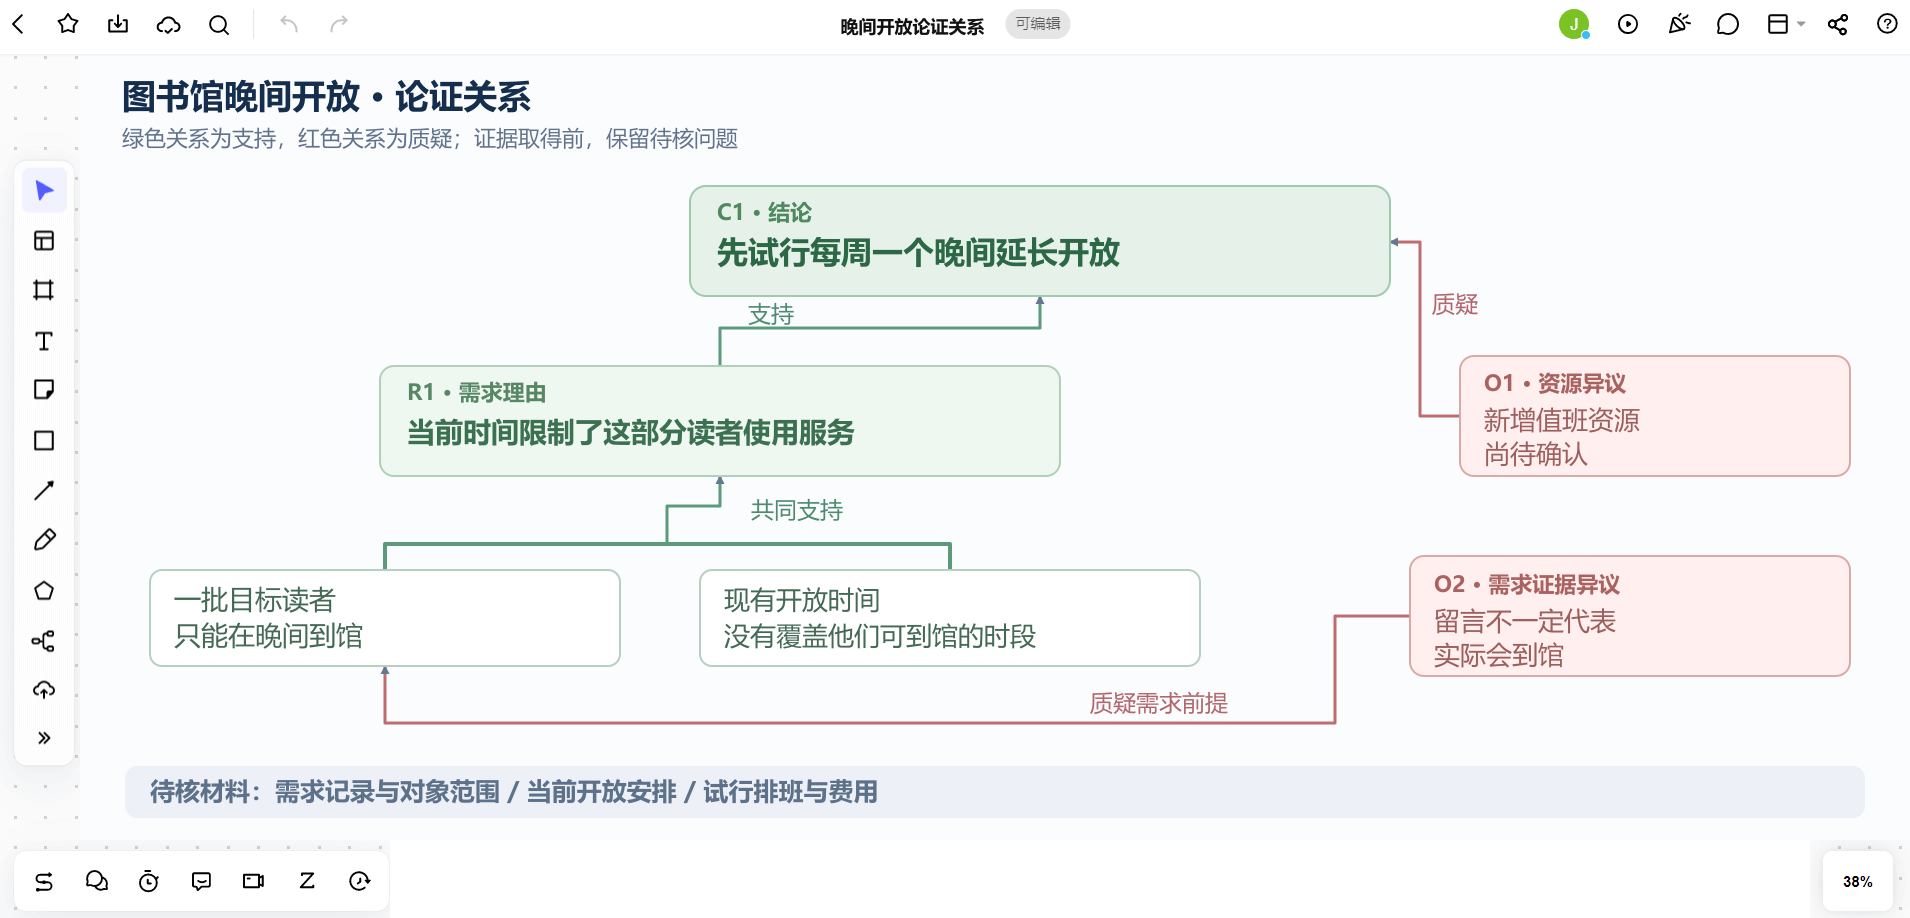Open the help question mark
The image size is (1910, 918).
click(x=1887, y=24)
